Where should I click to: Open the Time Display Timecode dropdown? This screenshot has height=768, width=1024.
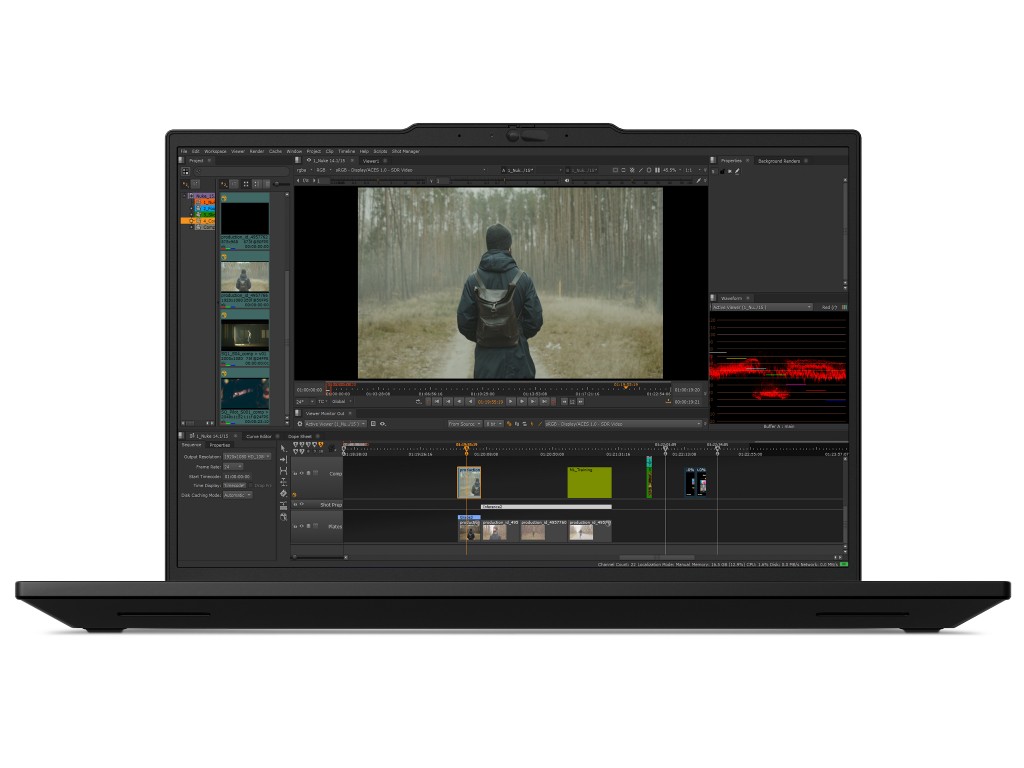[x=236, y=486]
